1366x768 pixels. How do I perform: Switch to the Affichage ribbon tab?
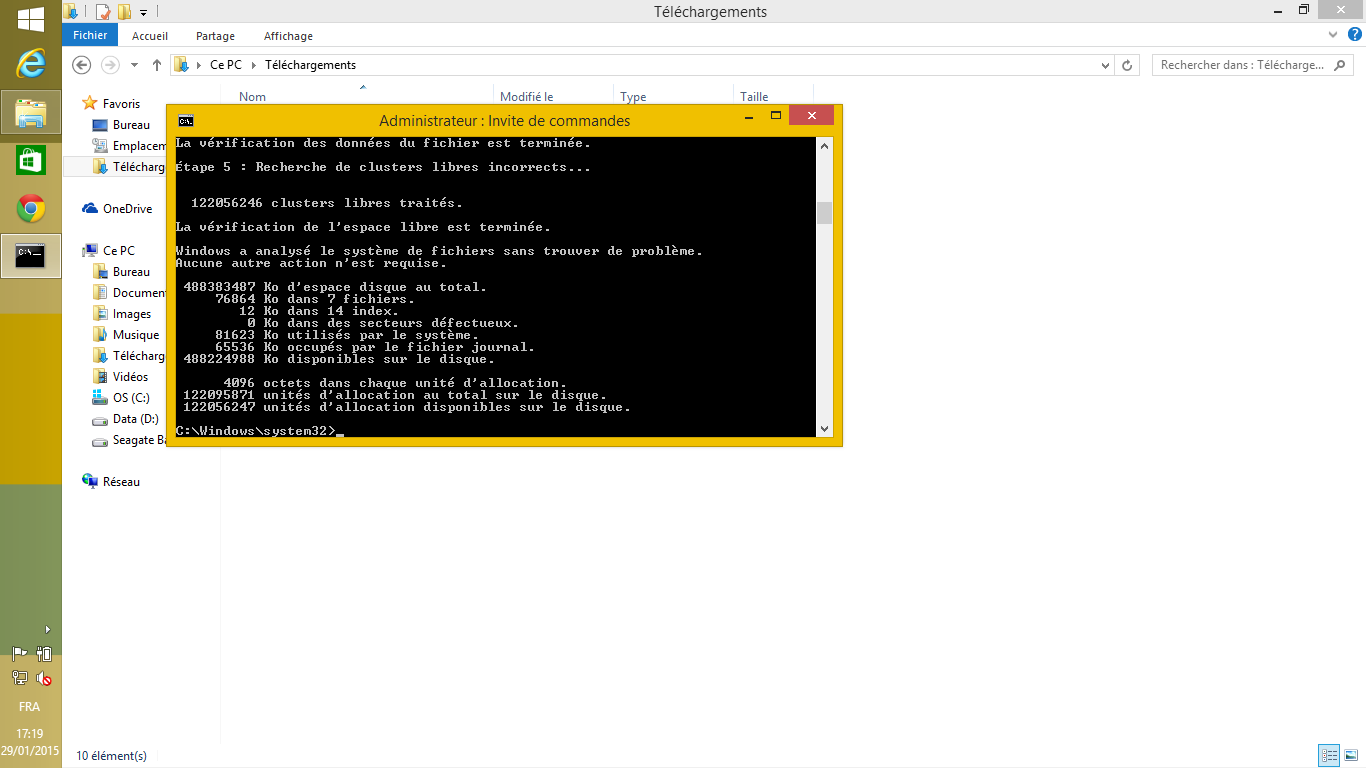[288, 36]
